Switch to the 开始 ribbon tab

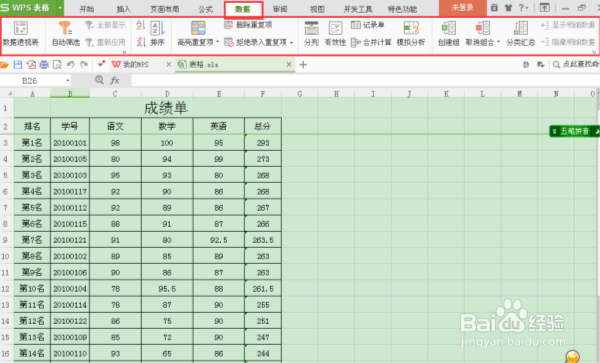click(87, 9)
